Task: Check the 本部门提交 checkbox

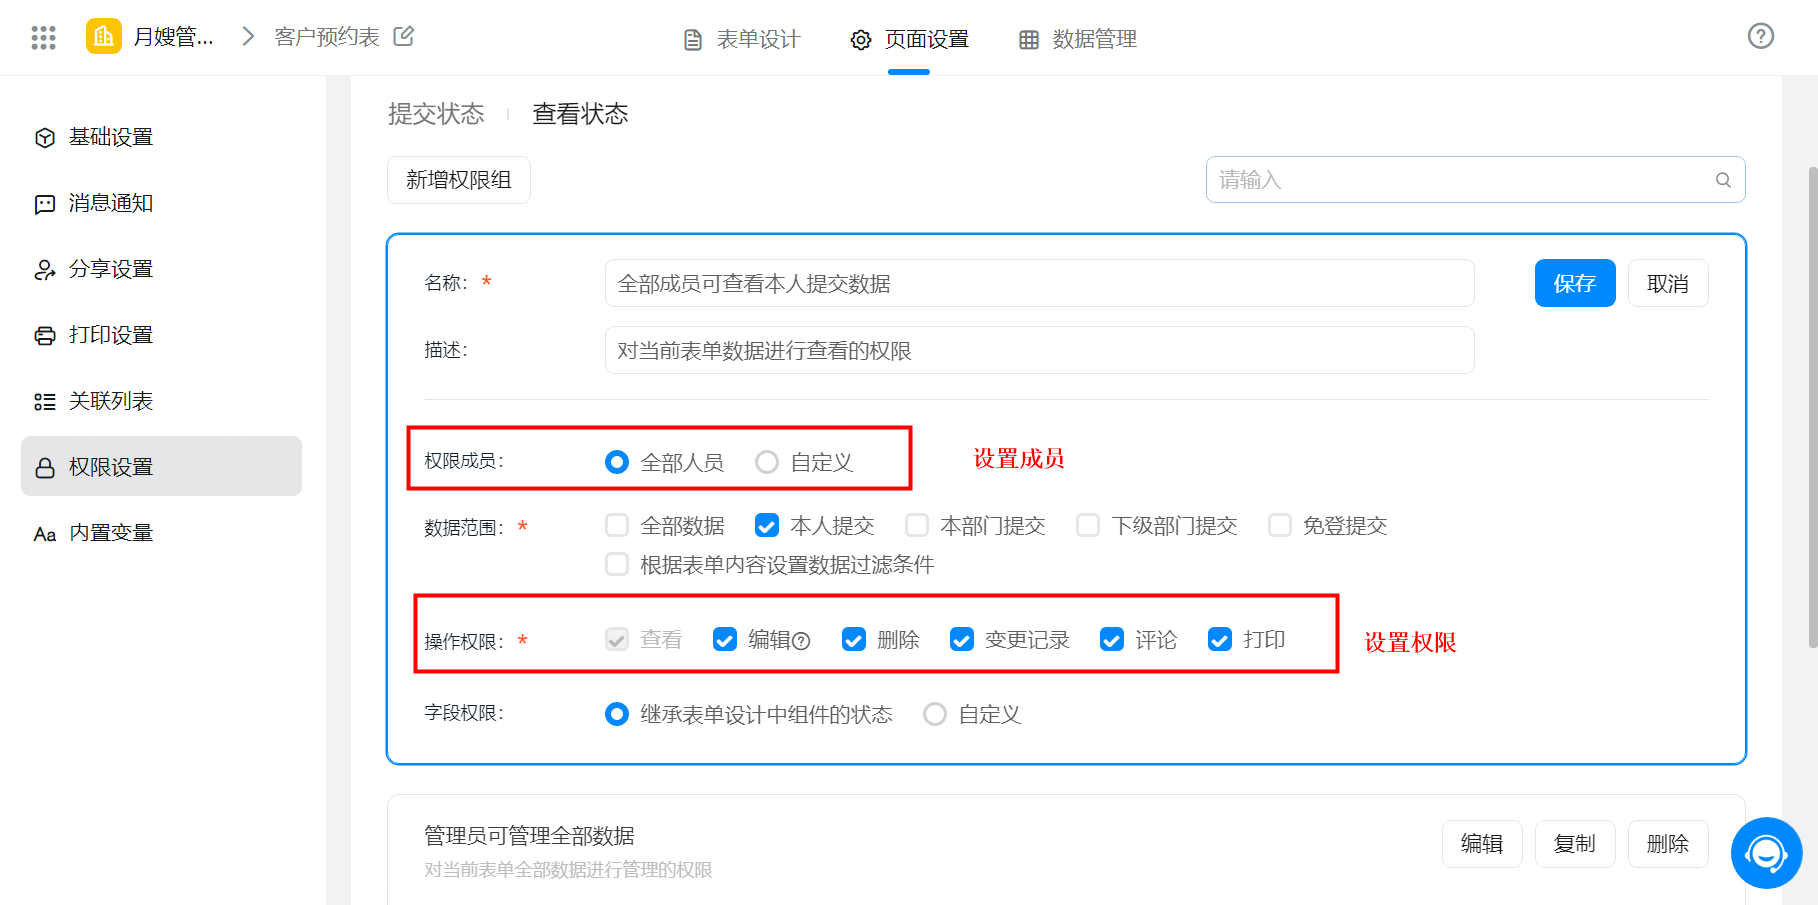Action: pyautogui.click(x=917, y=525)
